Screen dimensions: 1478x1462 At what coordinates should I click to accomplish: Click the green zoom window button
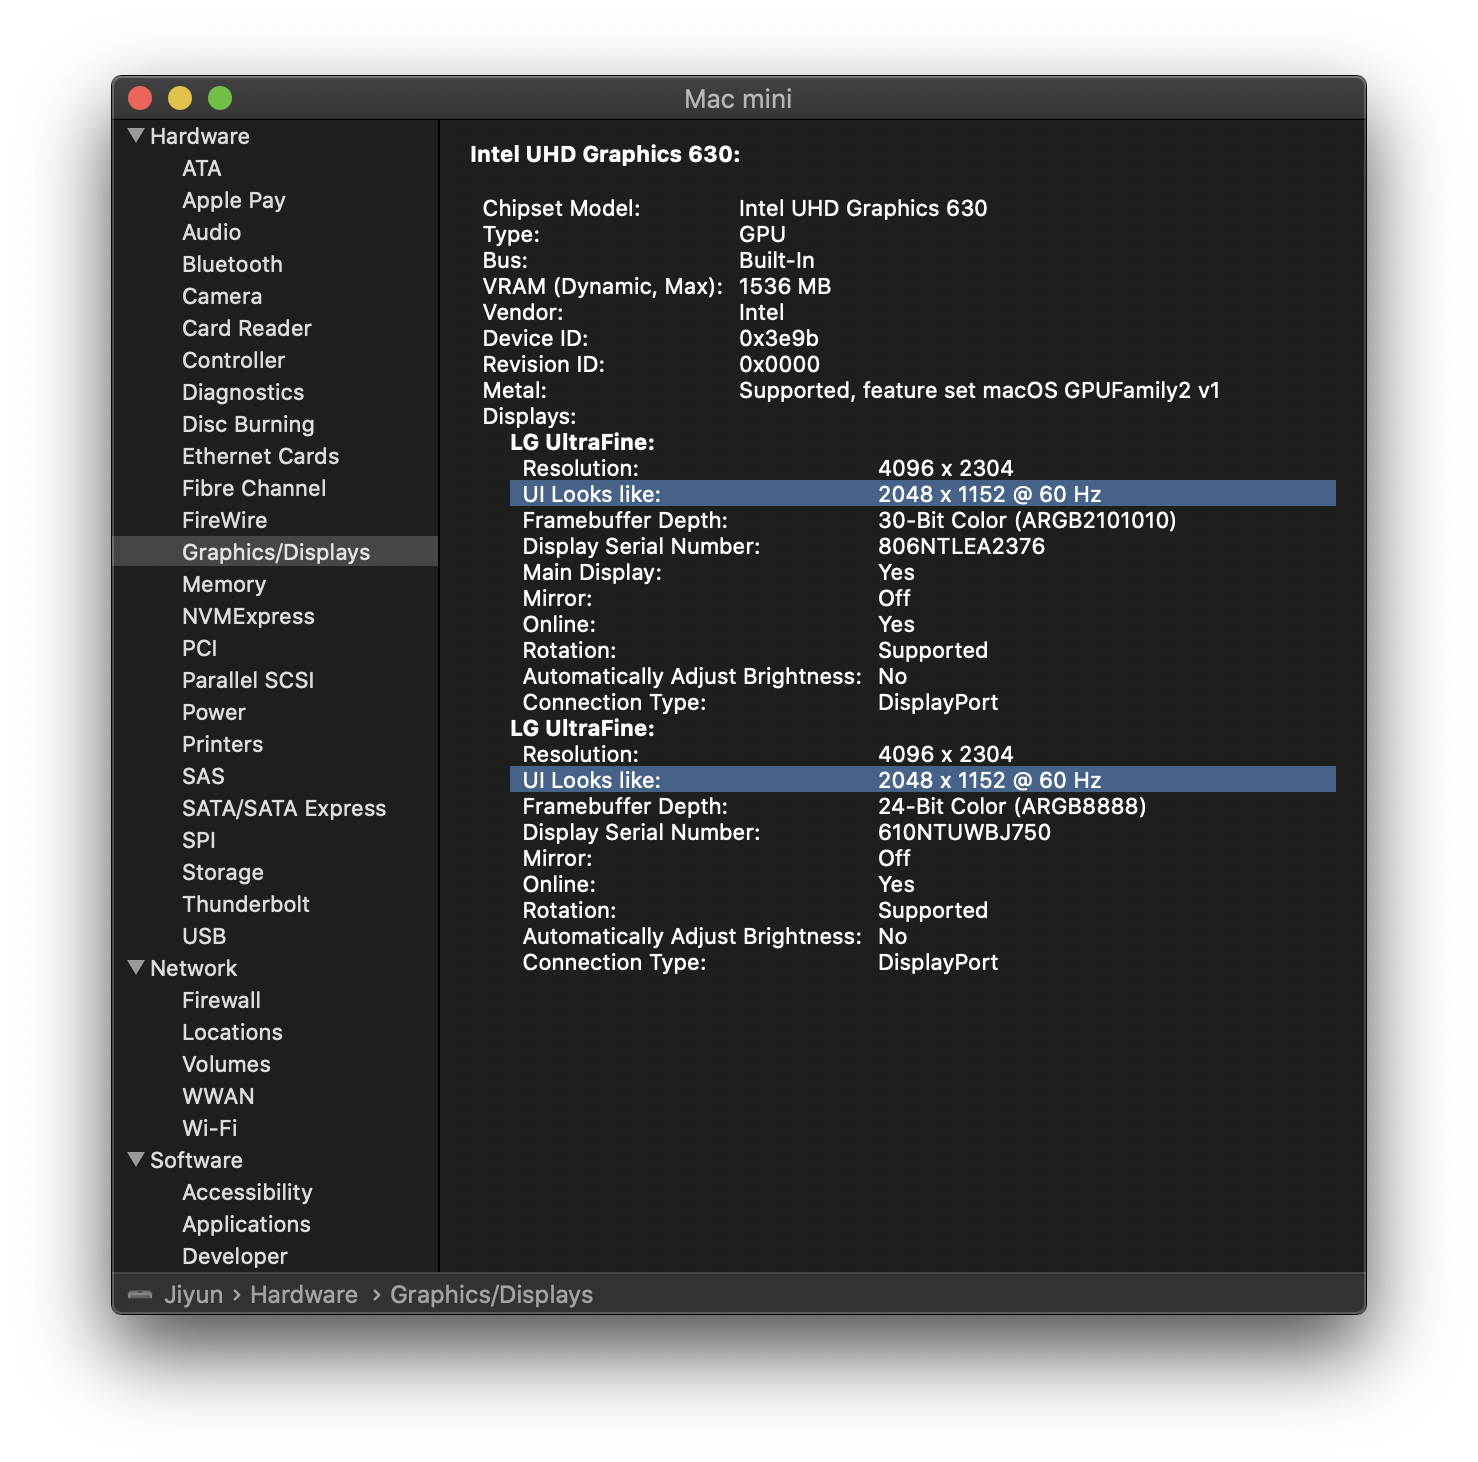click(x=220, y=98)
